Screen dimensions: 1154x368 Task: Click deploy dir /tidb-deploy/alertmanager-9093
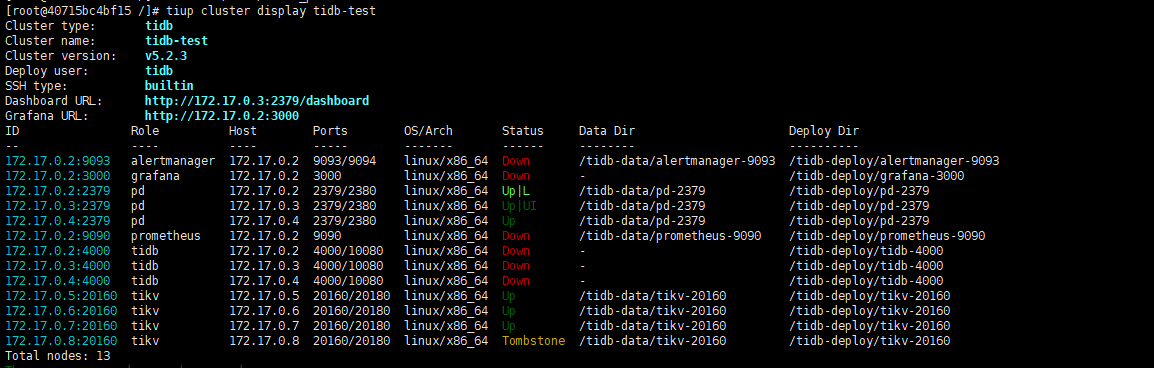pos(894,160)
